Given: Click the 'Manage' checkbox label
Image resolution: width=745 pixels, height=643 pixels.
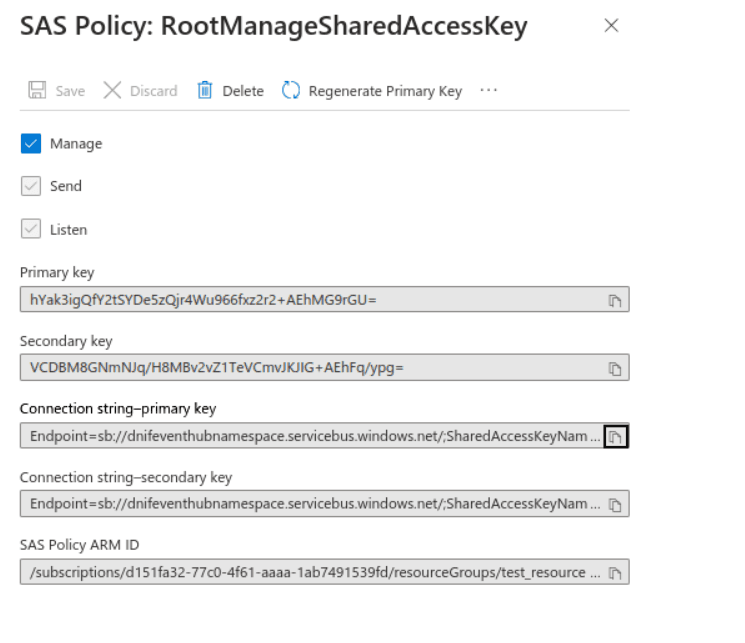Looking at the screenshot, I should (x=76, y=144).
